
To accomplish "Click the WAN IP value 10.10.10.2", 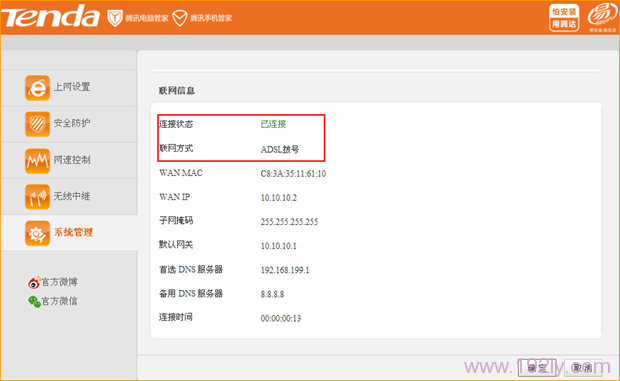I will 279,198.
